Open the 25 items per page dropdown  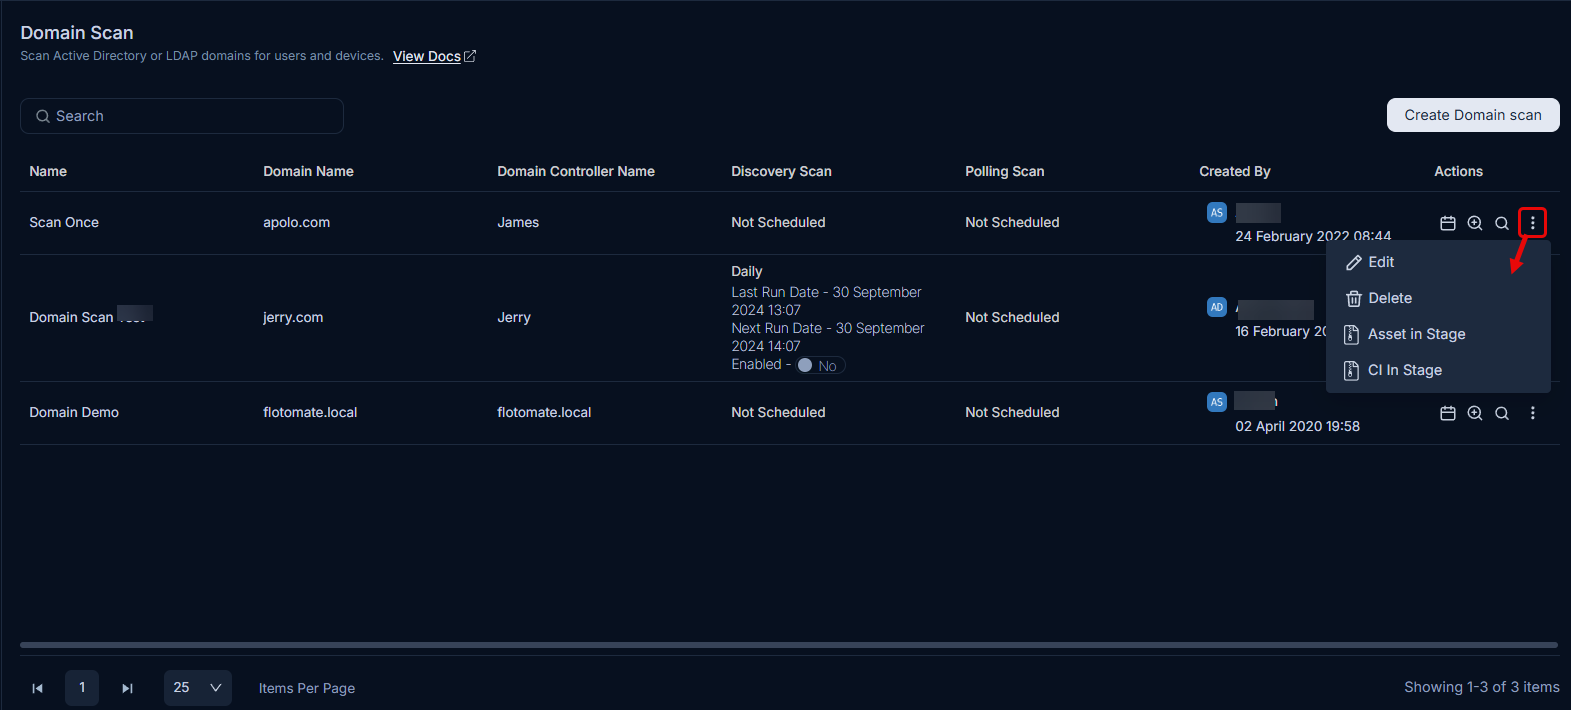pos(198,688)
